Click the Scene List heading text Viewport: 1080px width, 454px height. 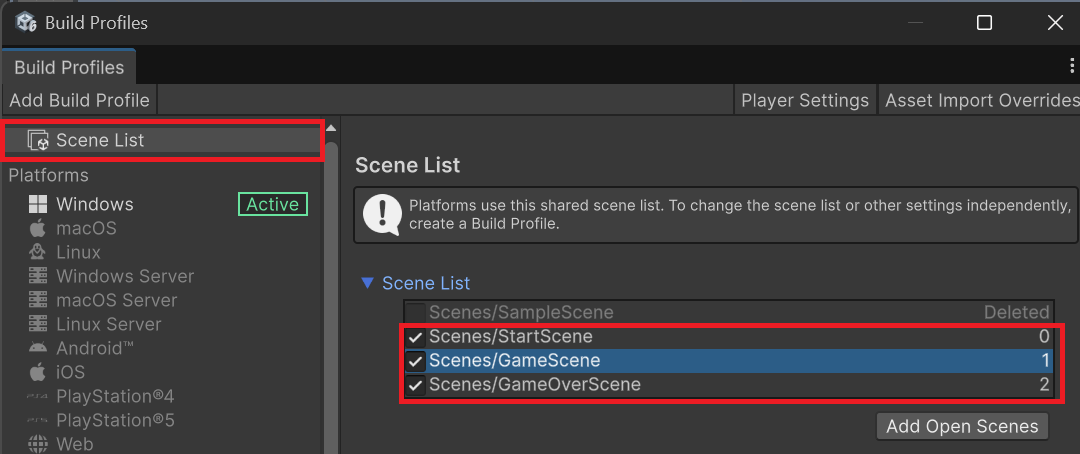[407, 165]
